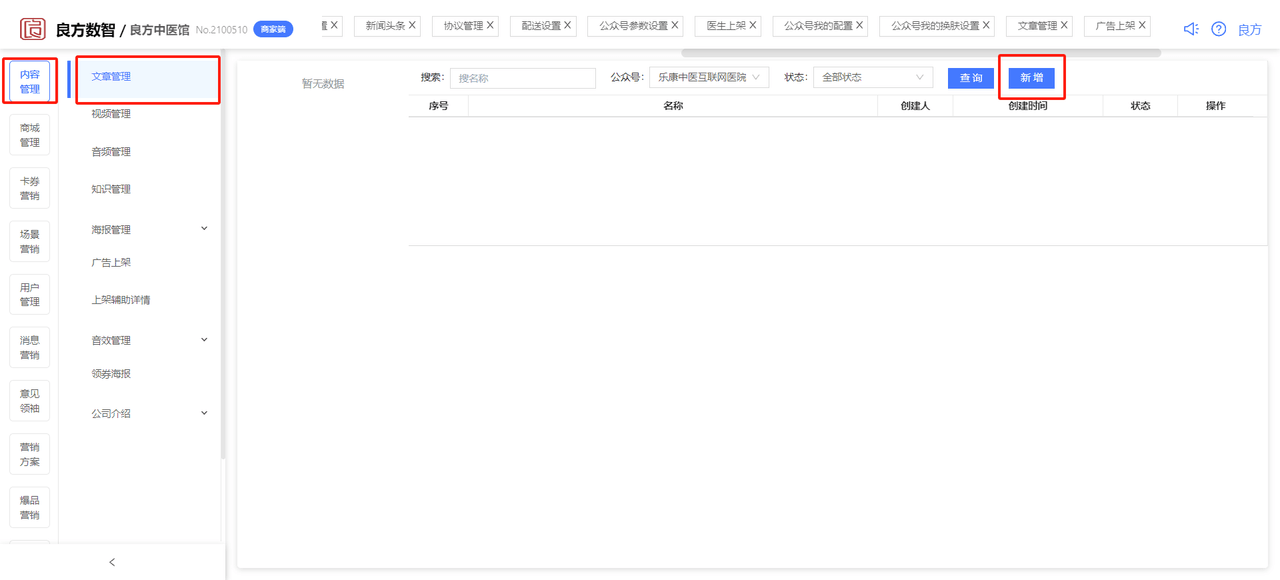
Task: Open 知识管理 in the submenu
Action: (111, 189)
